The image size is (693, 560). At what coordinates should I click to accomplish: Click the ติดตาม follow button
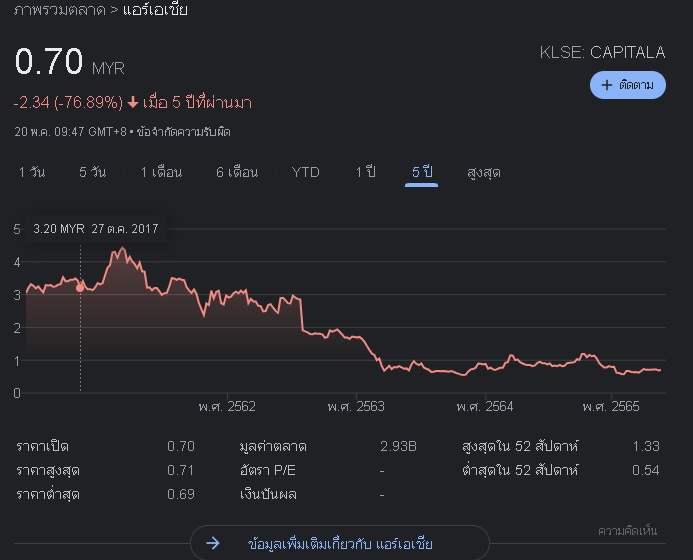pos(628,85)
